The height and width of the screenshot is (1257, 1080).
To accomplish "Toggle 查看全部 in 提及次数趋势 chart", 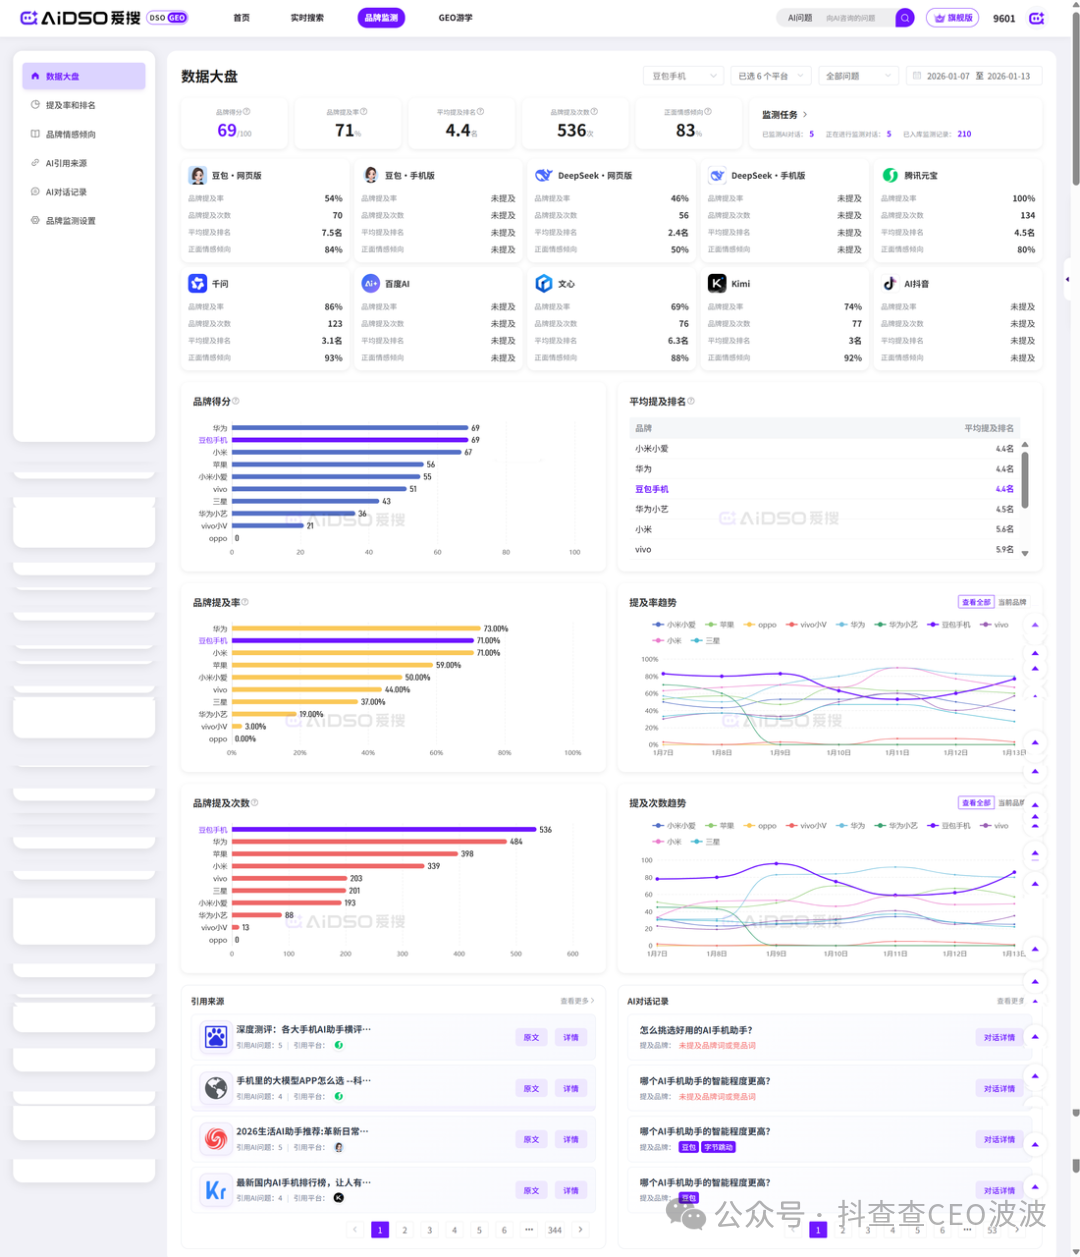I will coord(975,803).
